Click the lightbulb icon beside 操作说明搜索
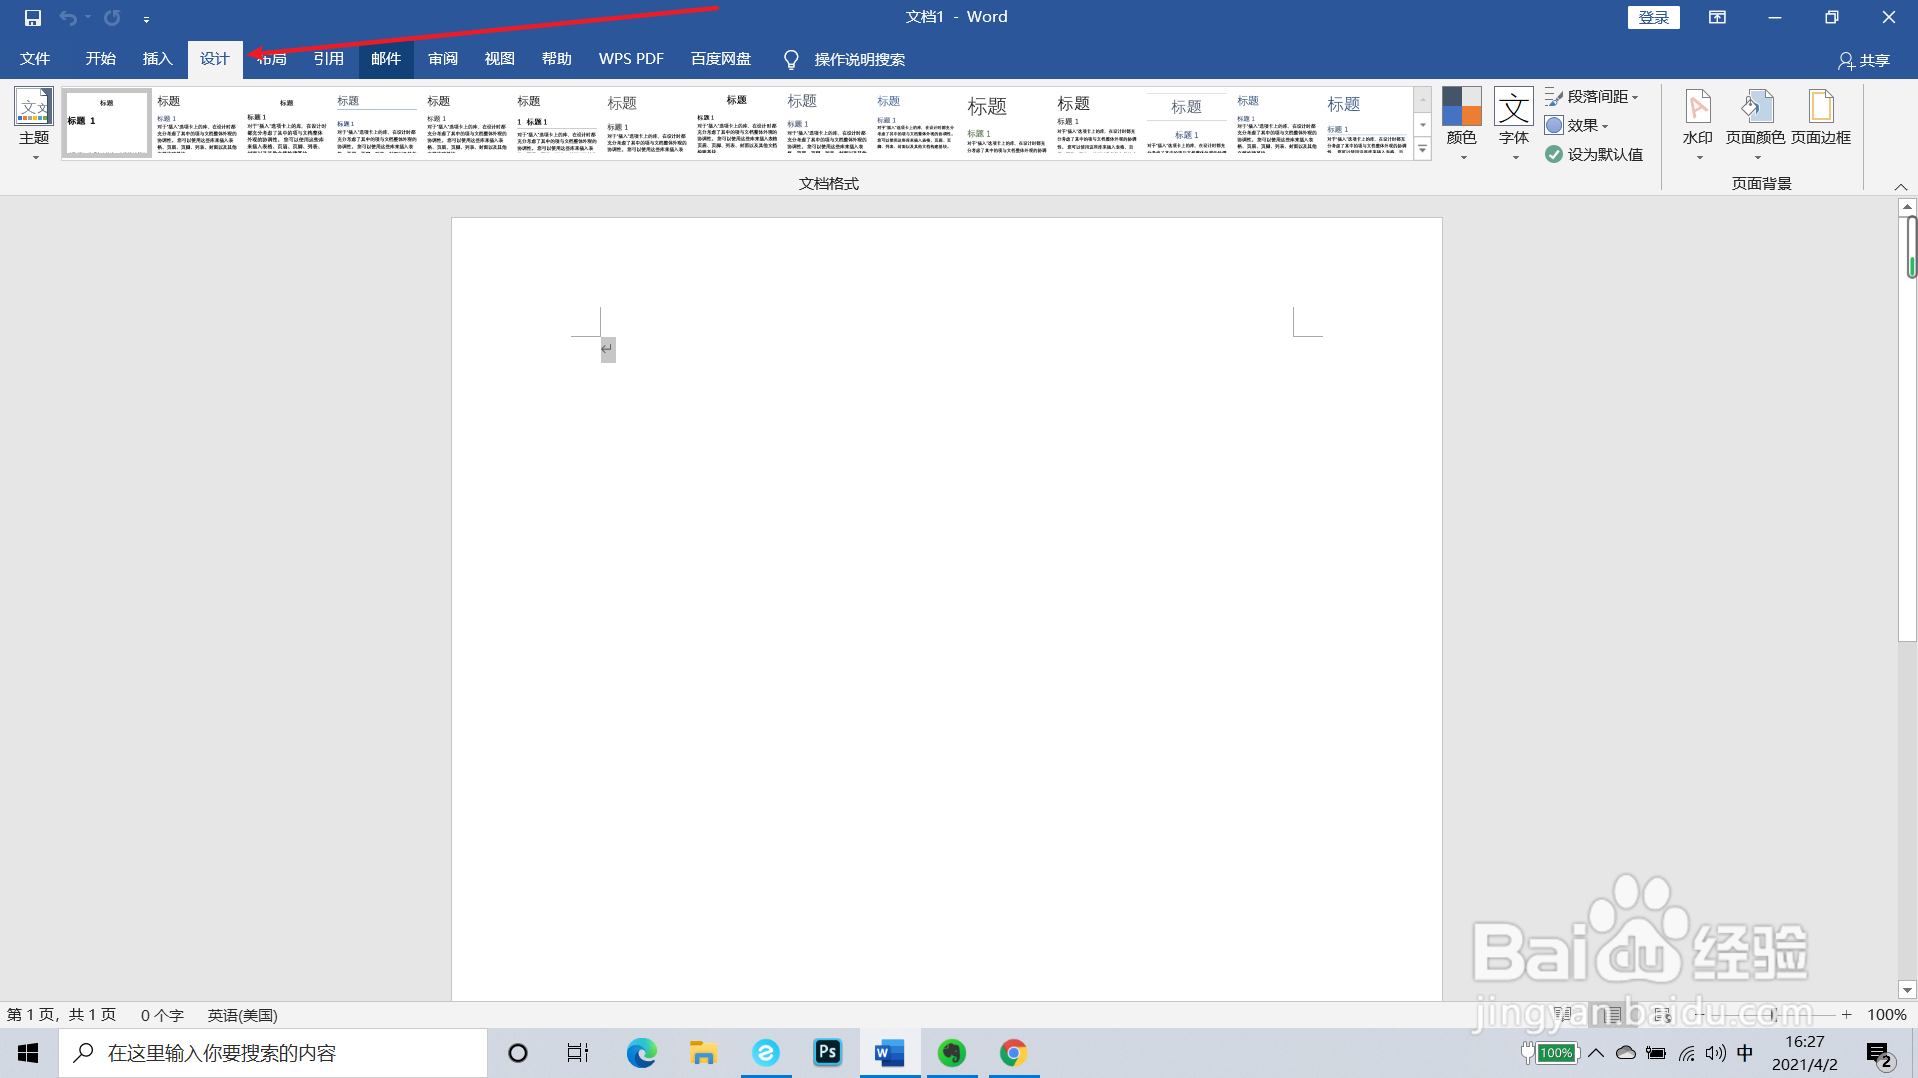The height and width of the screenshot is (1078, 1918). pos(791,60)
